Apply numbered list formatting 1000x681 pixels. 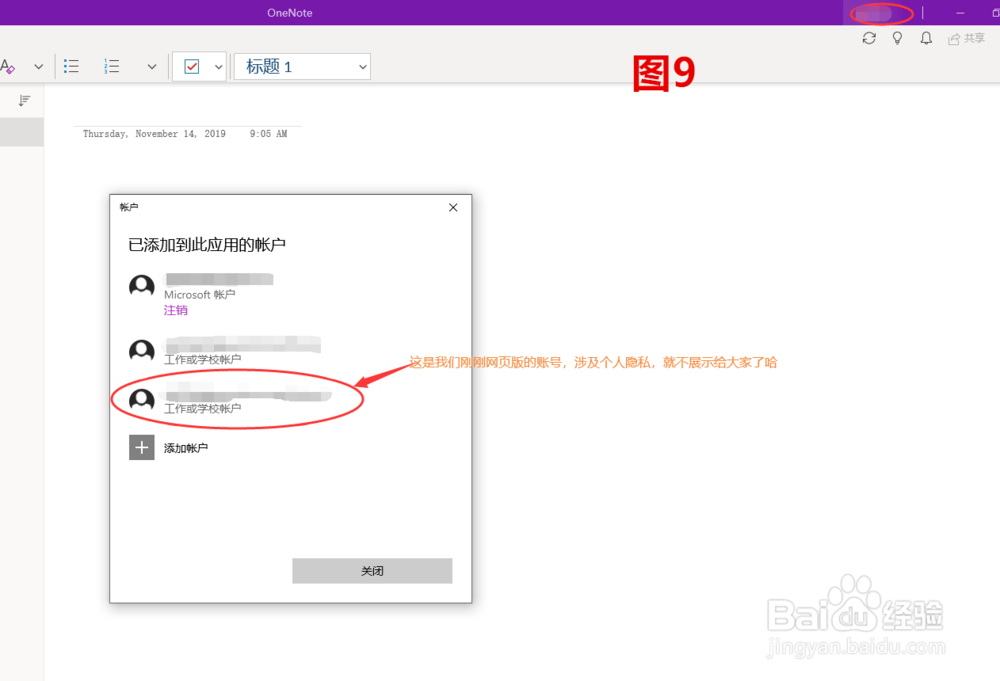(x=112, y=65)
